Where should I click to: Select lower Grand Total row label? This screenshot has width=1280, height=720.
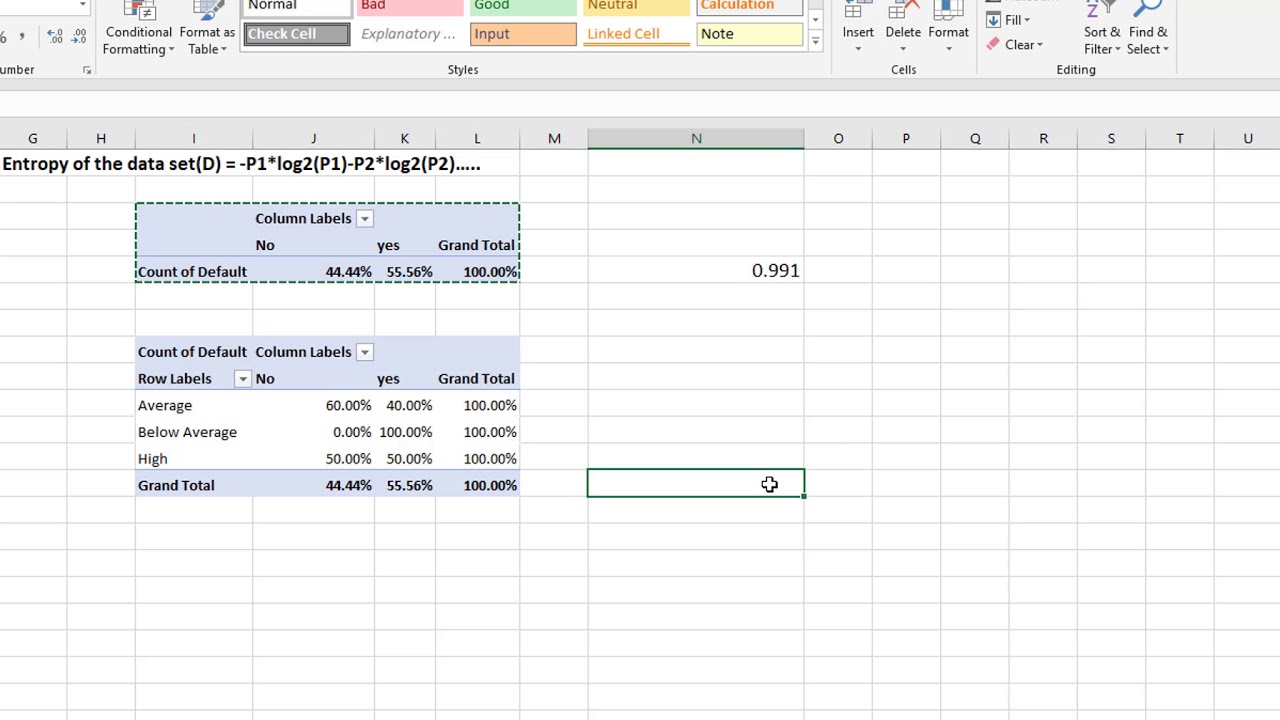194,485
